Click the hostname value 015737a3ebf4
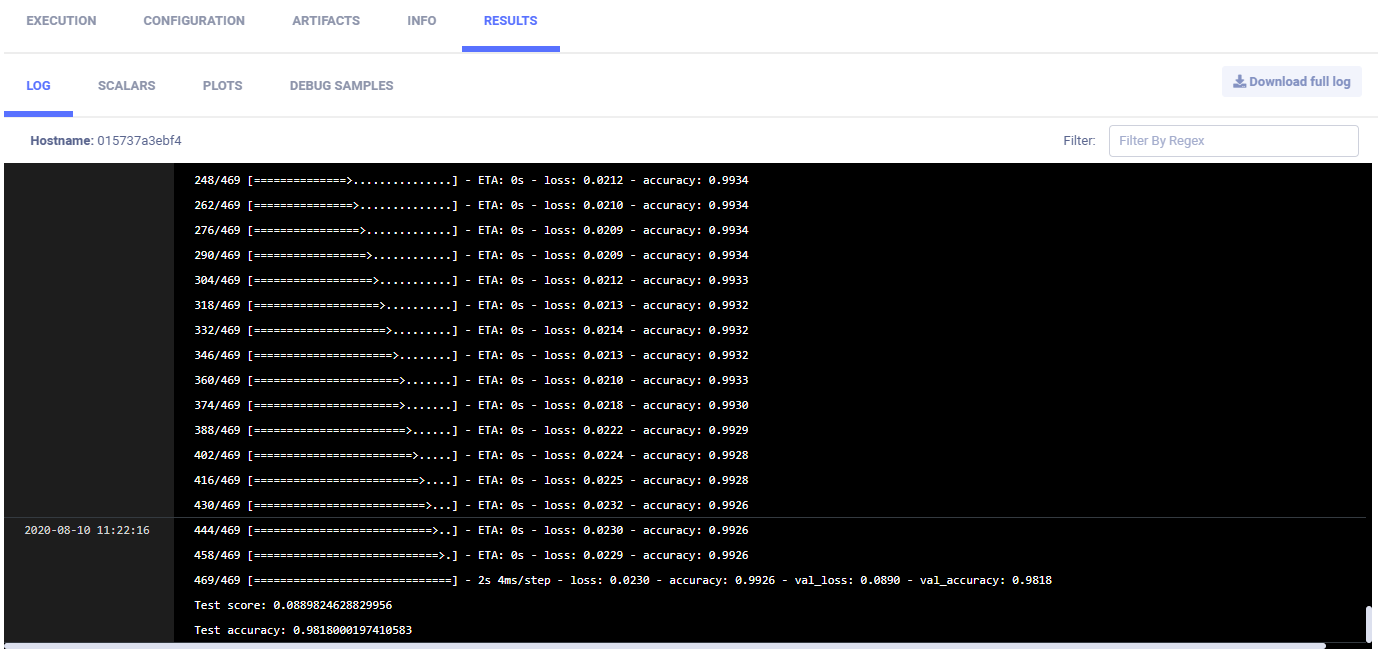This screenshot has height=653, width=1382. [139, 141]
